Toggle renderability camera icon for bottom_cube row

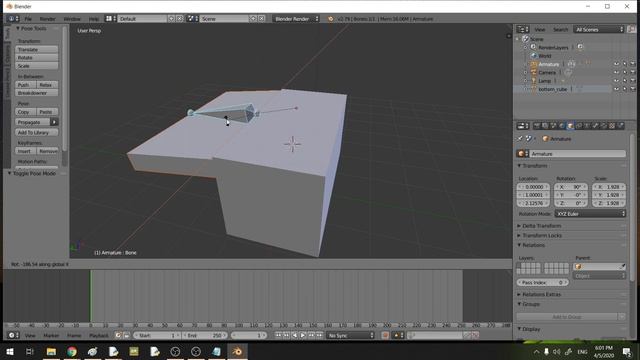(633, 89)
